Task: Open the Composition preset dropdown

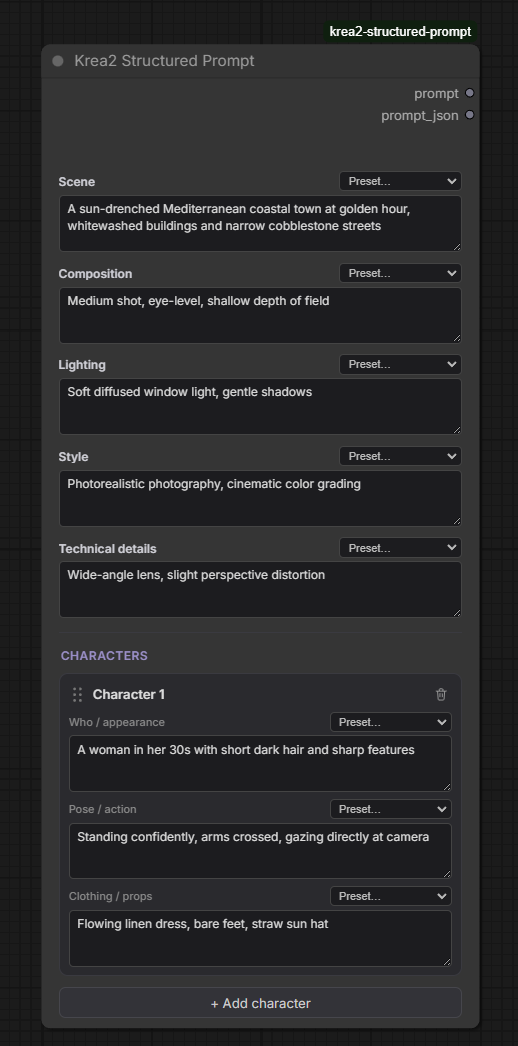Action: pyautogui.click(x=400, y=273)
